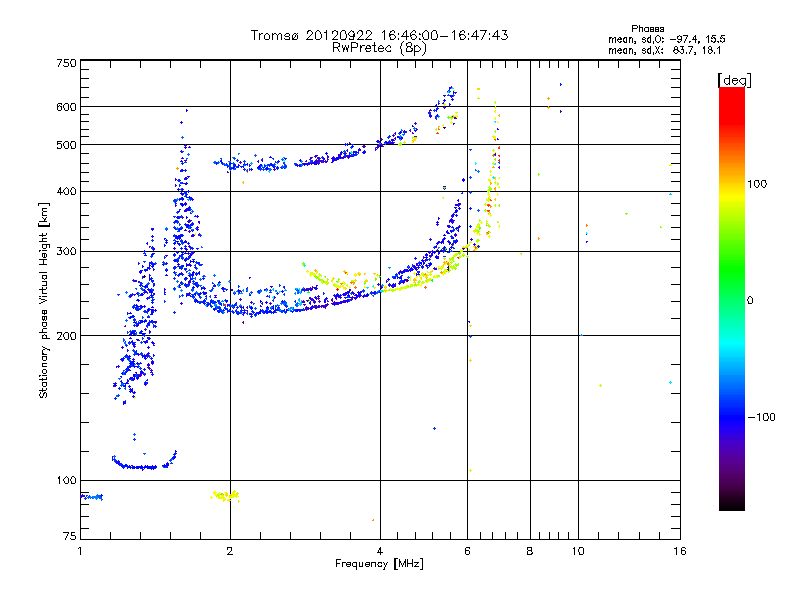Click the yellow echo cluster below 100 km near 2 MHz
This screenshot has height=600, width=800.
pos(225,496)
